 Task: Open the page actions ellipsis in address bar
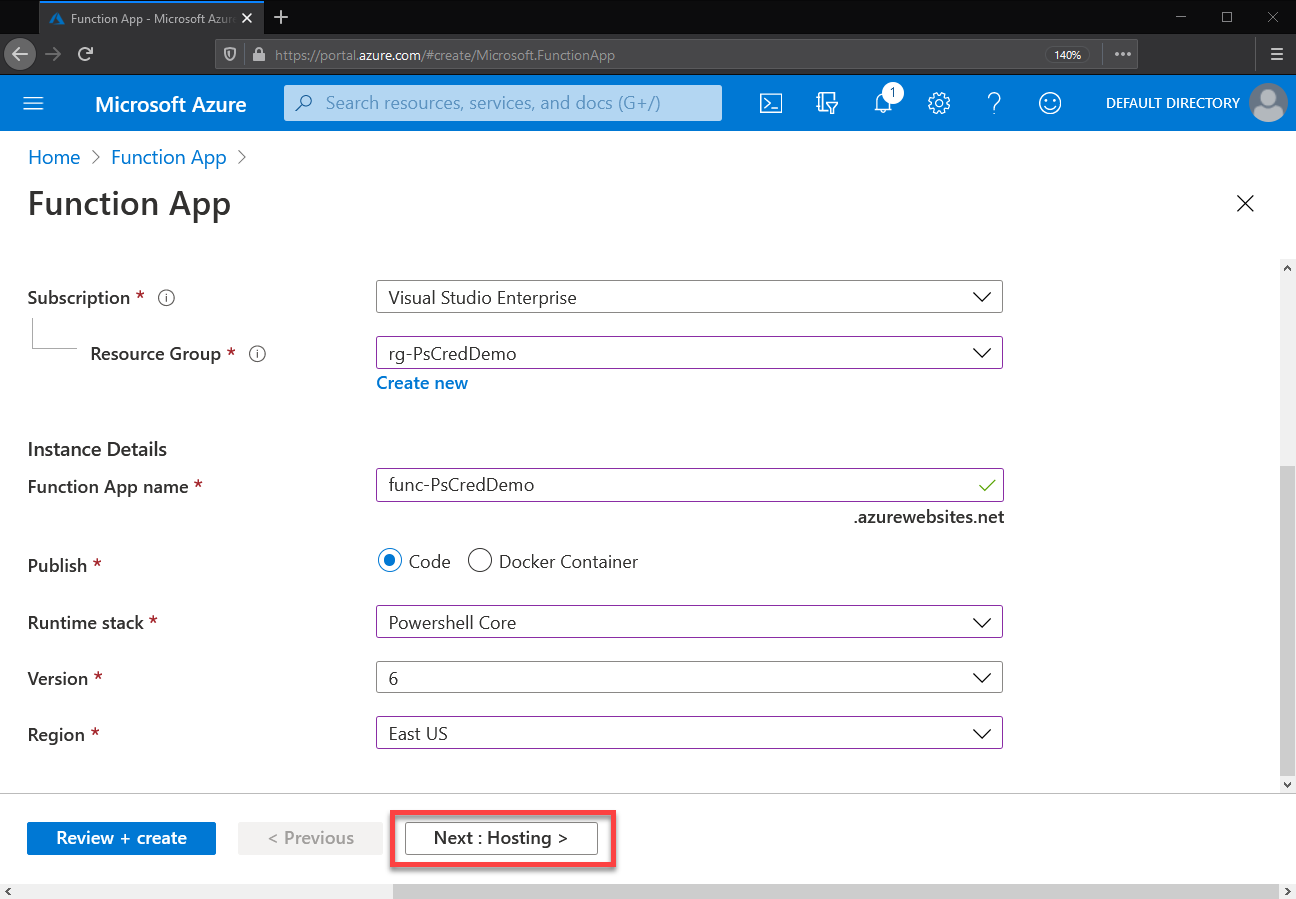(1122, 55)
